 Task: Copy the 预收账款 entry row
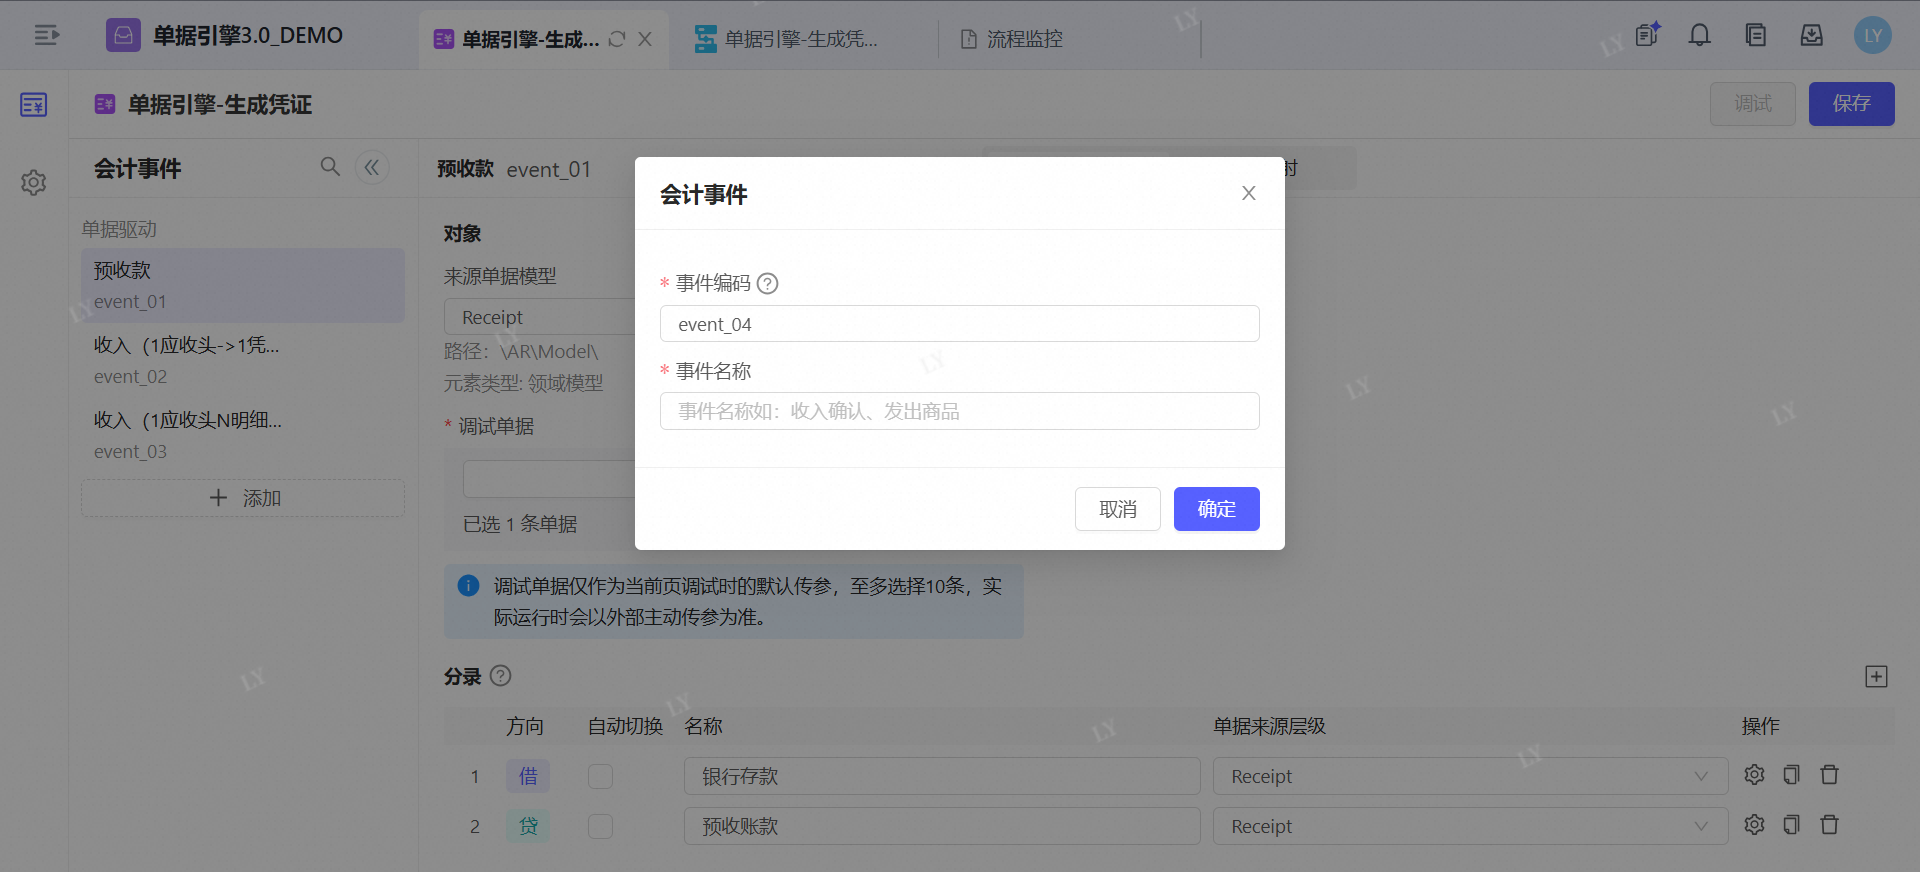click(1791, 825)
